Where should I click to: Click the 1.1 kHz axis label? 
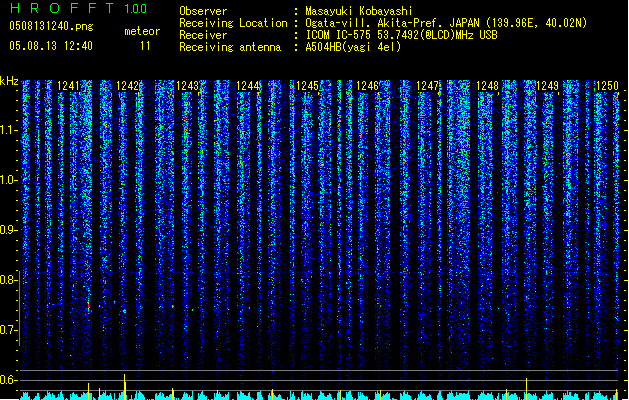pos(8,130)
